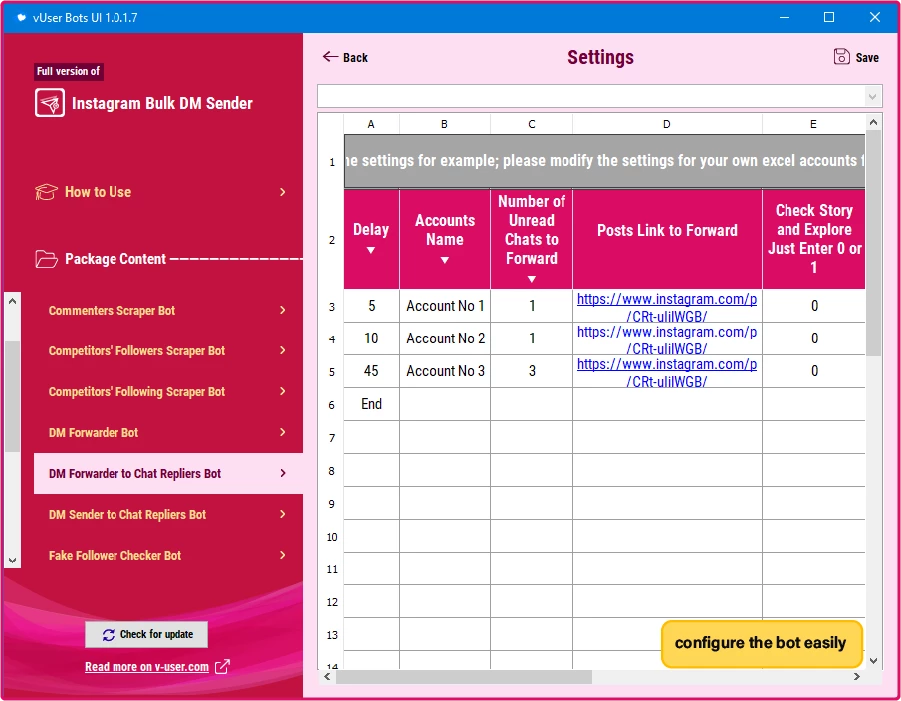Select unread chats value 3 cell

(x=532, y=371)
